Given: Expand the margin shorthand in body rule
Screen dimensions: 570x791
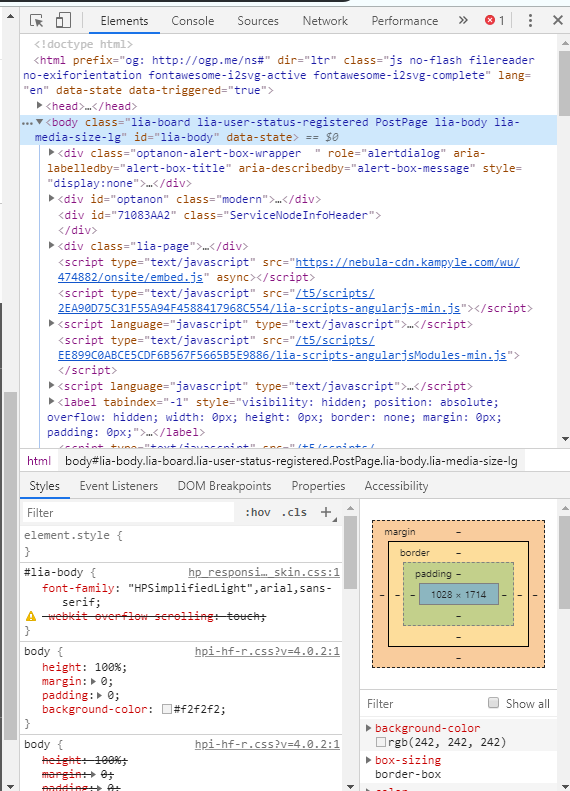Looking at the screenshot, I should pyautogui.click(x=94, y=682).
